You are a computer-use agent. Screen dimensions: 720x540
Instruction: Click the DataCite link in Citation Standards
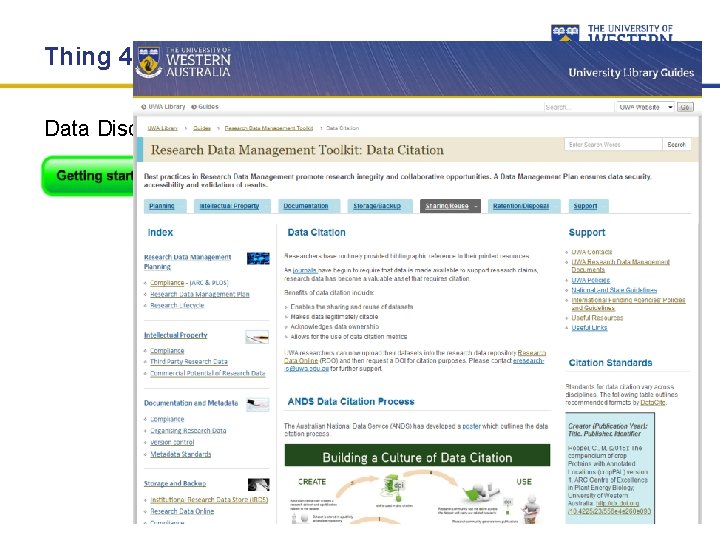tap(652, 402)
